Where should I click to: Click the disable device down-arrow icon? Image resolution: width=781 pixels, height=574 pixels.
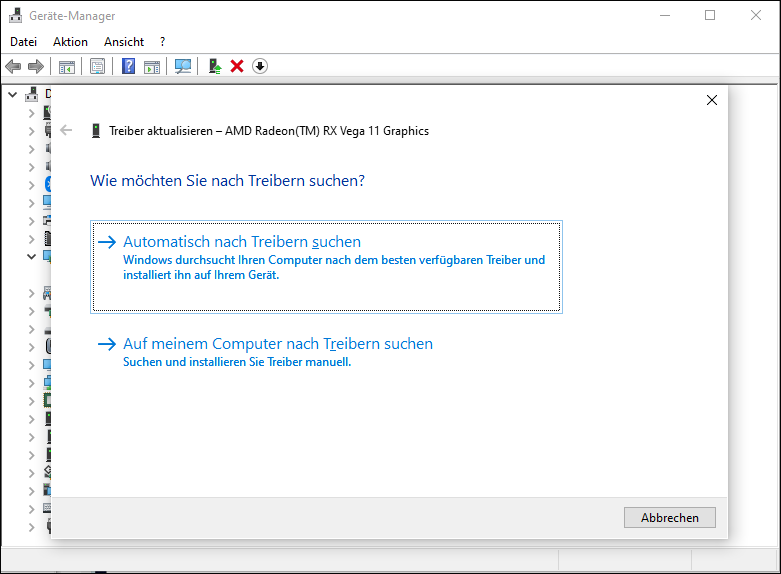260,66
